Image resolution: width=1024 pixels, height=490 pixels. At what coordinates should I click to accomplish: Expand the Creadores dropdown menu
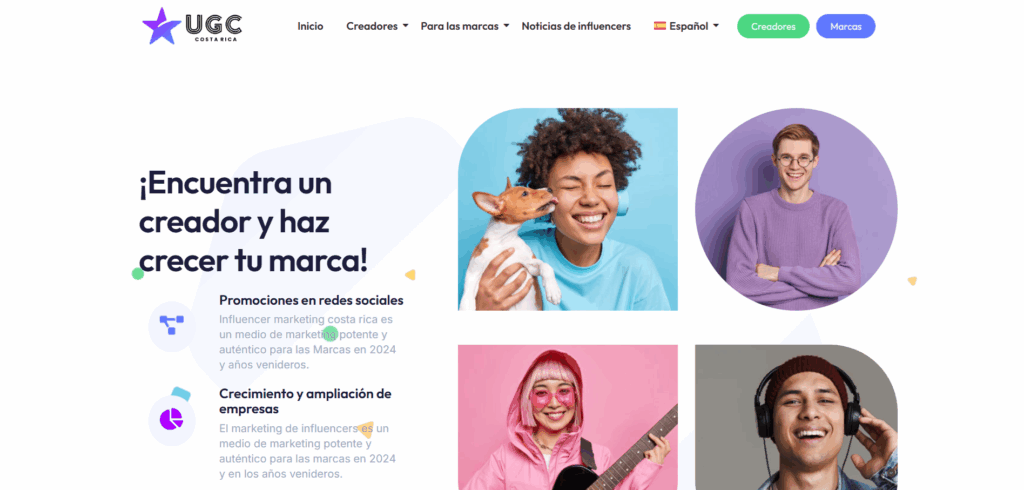(x=377, y=26)
